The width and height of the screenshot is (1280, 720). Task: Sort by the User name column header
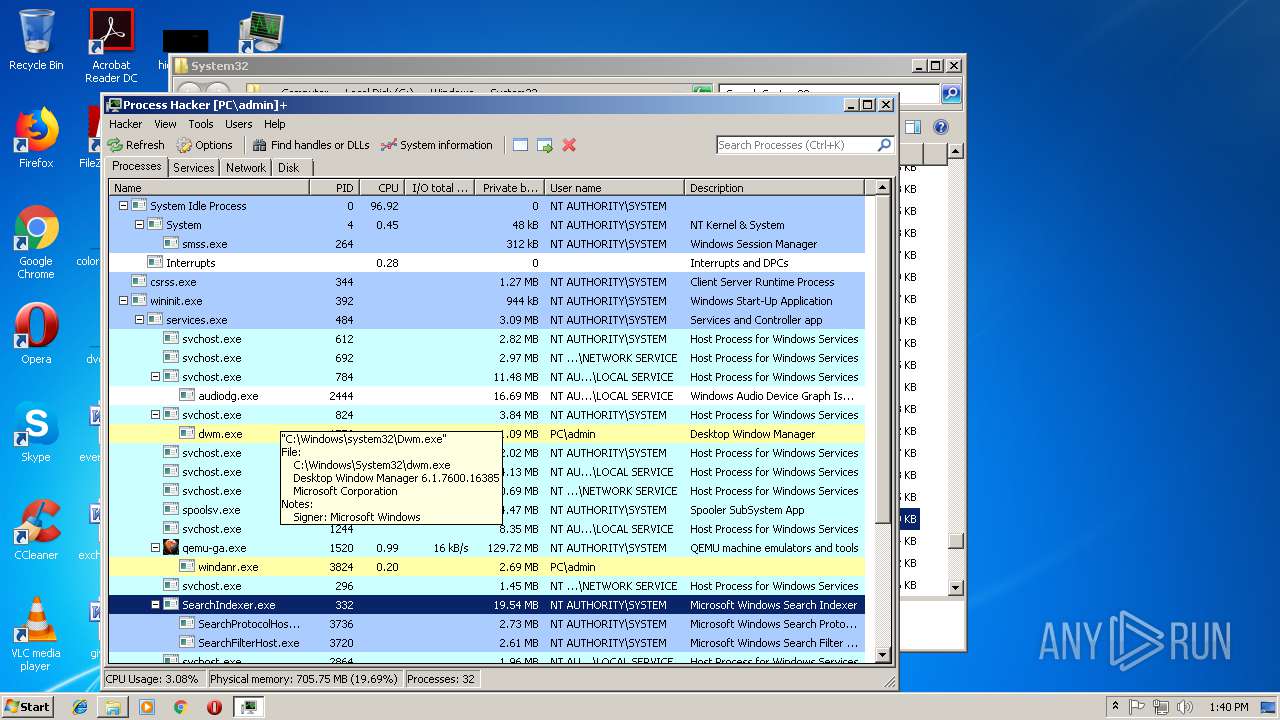614,188
